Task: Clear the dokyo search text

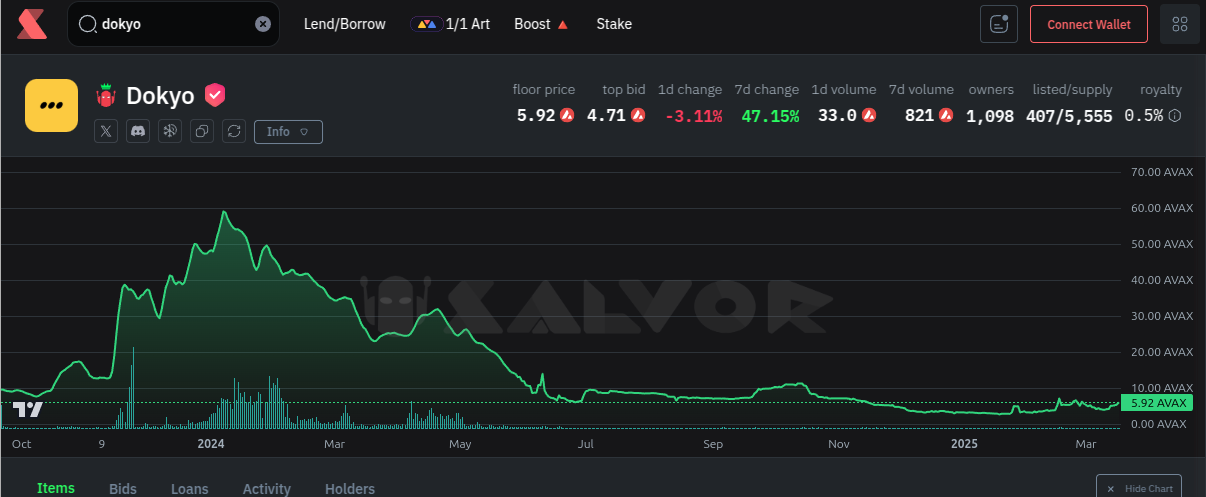Action: (263, 24)
